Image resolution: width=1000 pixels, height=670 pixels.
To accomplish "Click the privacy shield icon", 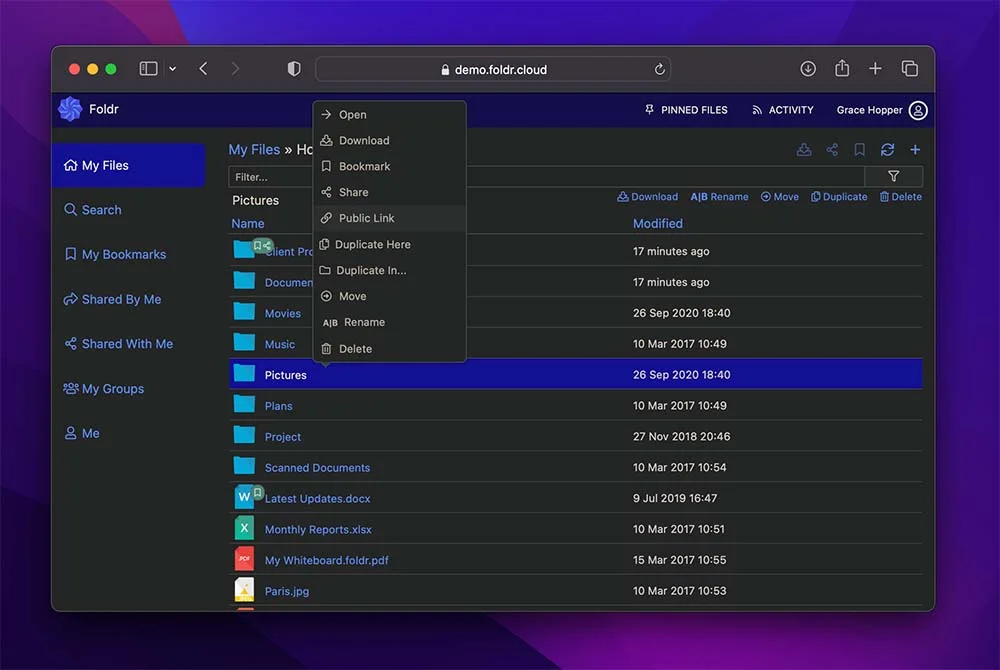I will (293, 69).
